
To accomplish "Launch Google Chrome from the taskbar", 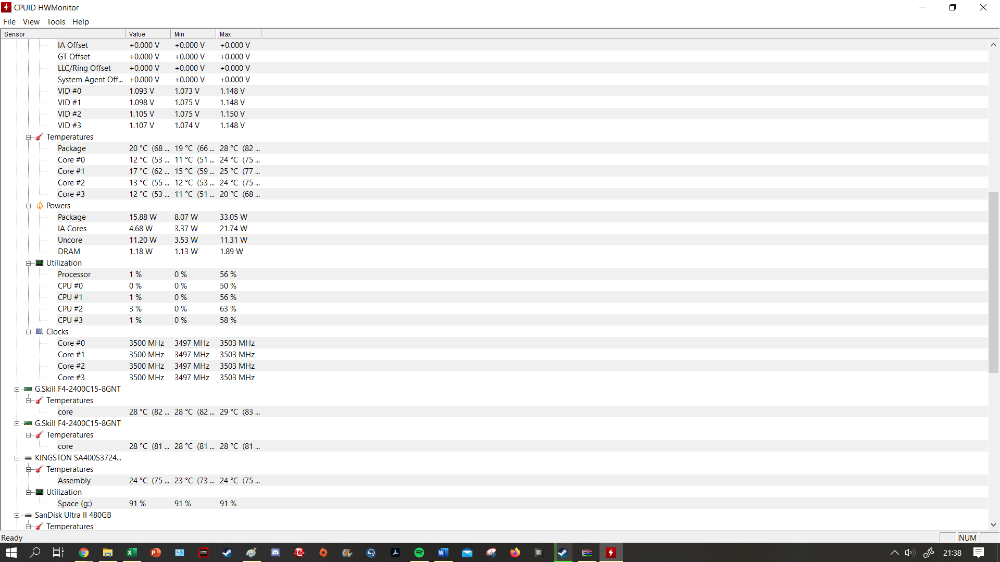I will (x=84, y=553).
